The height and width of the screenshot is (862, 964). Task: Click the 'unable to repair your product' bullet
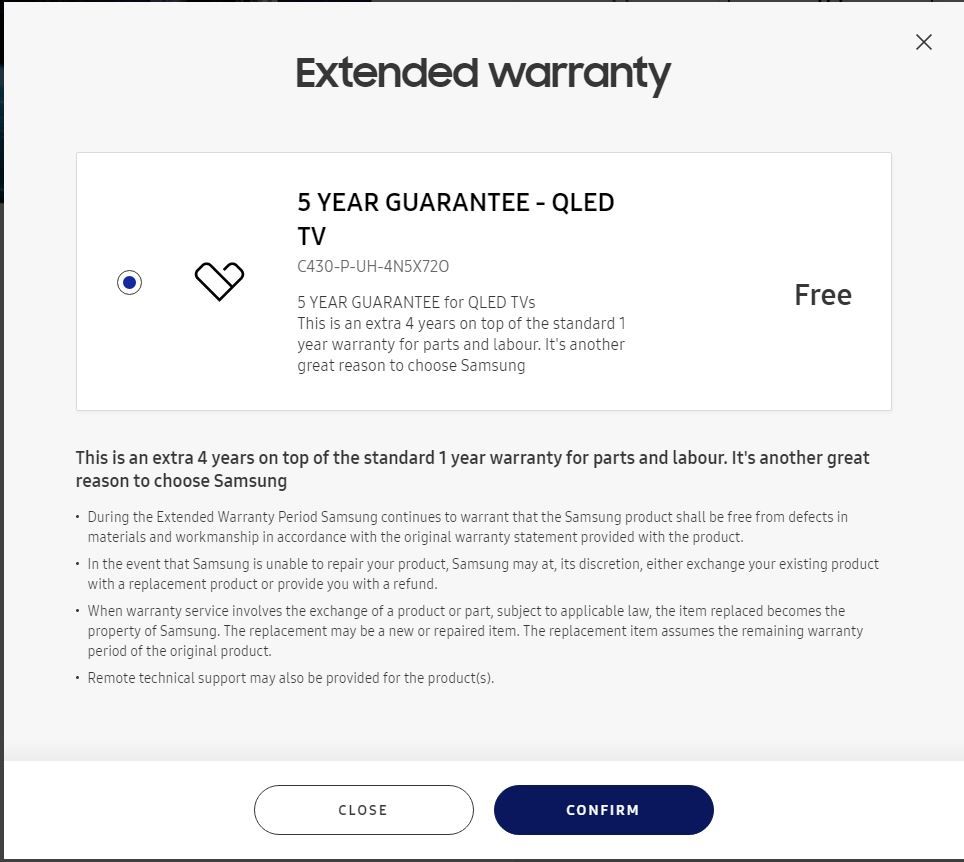pyautogui.click(x=482, y=573)
